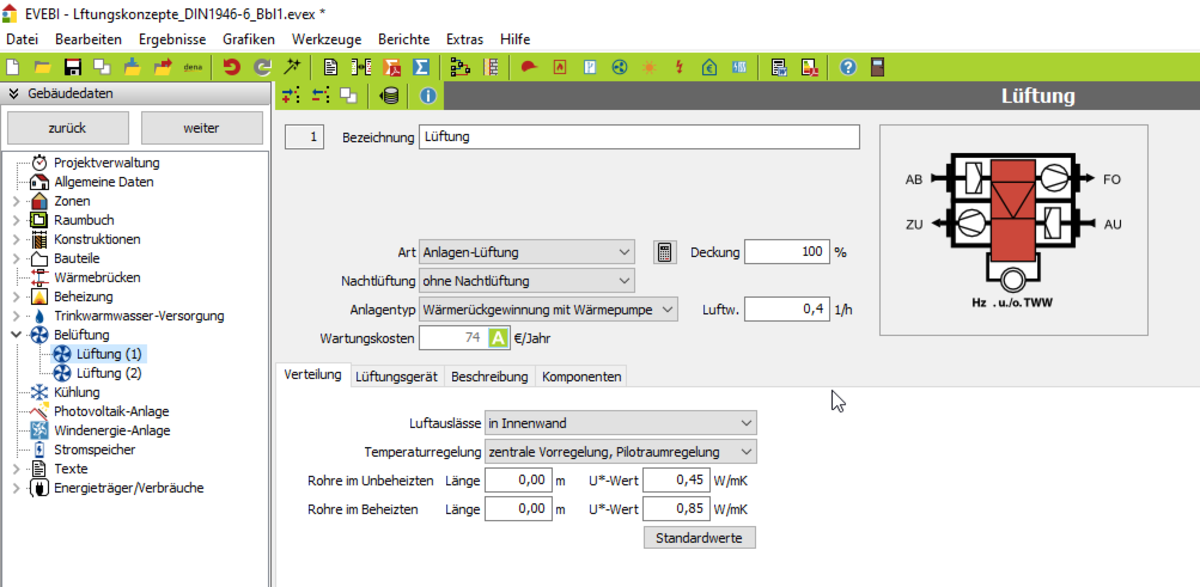Click the Standardwerte button

pyautogui.click(x=699, y=538)
